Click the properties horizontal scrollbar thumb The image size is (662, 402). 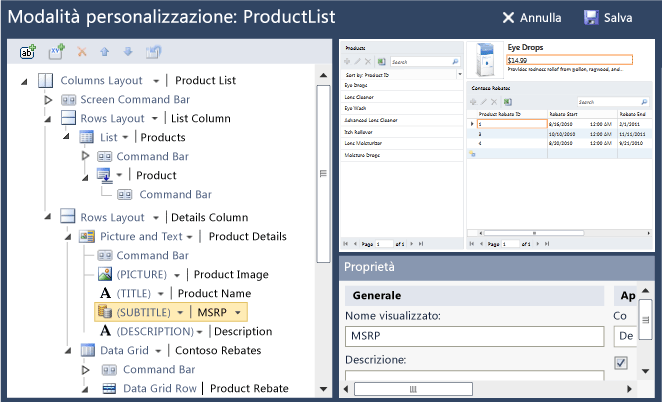point(411,389)
